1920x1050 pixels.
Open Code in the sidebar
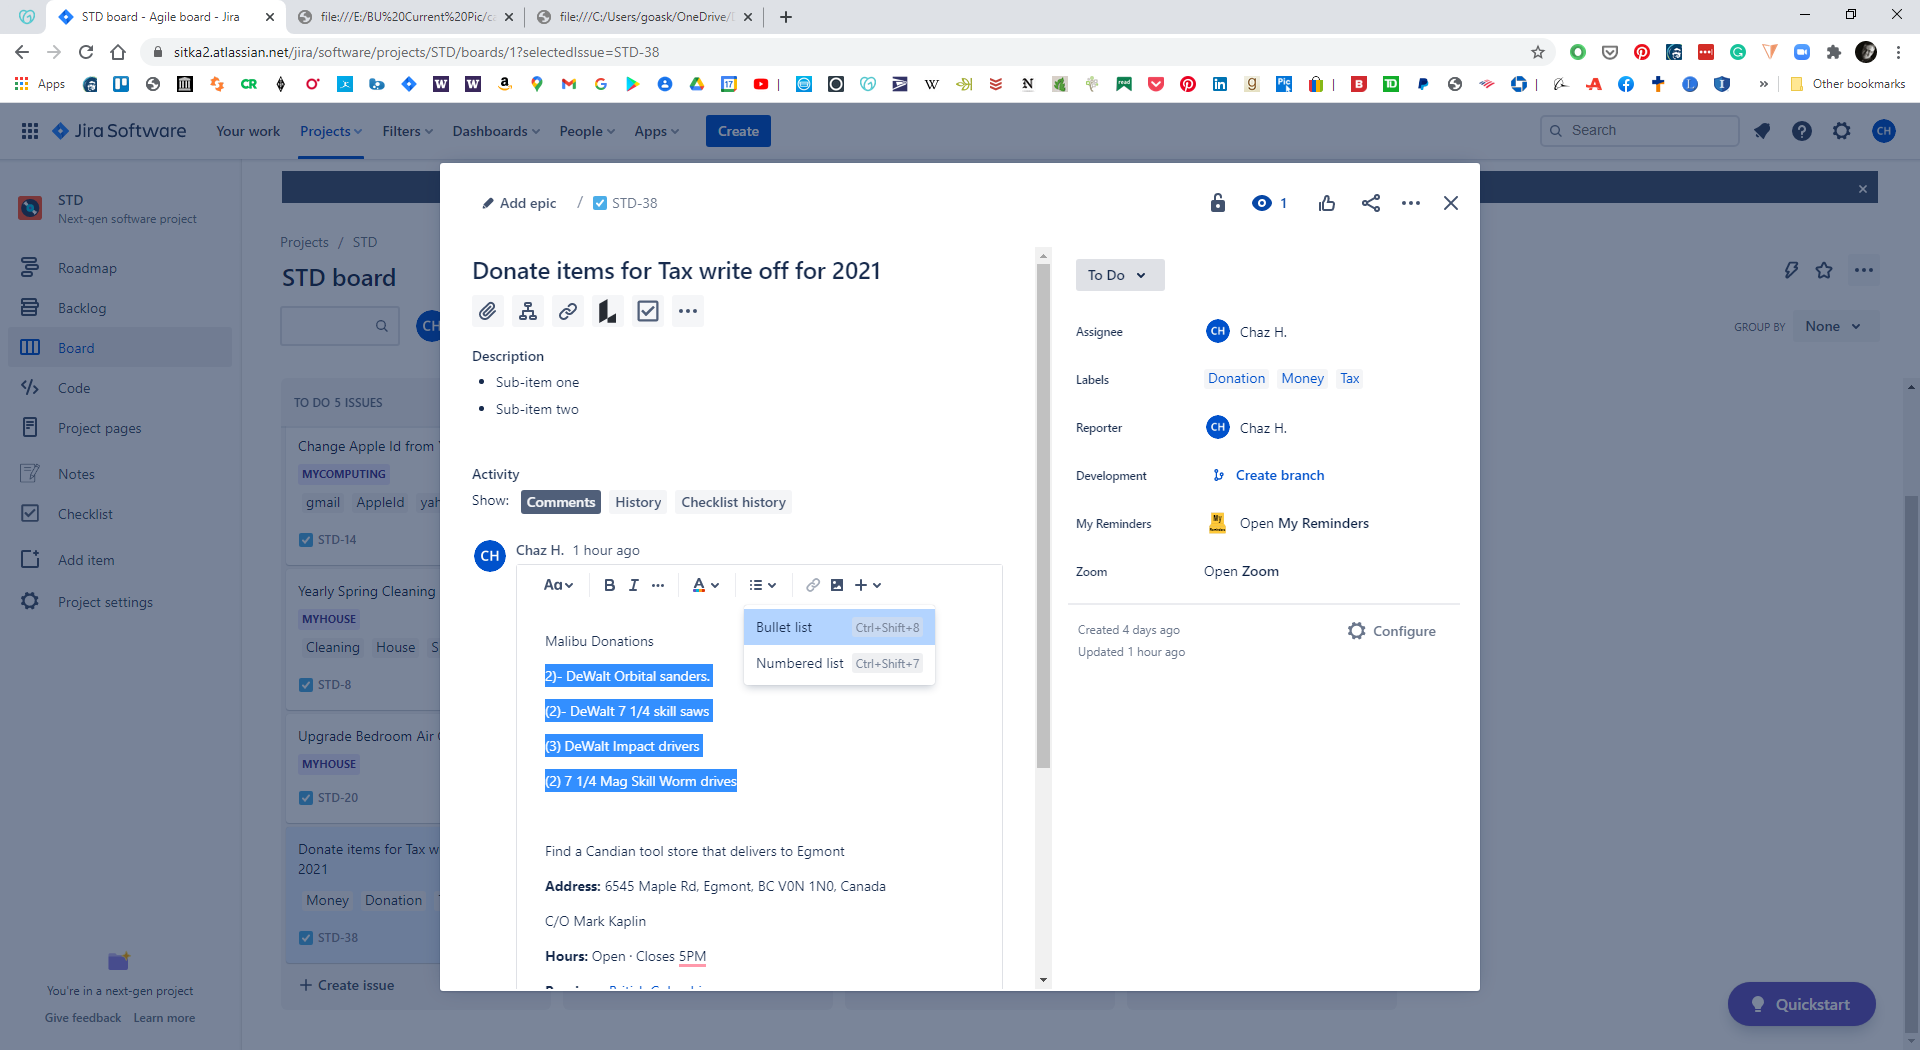tap(120, 388)
